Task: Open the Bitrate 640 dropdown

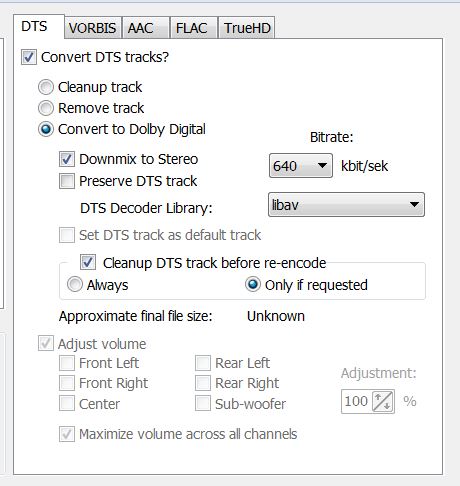Action: (x=301, y=166)
